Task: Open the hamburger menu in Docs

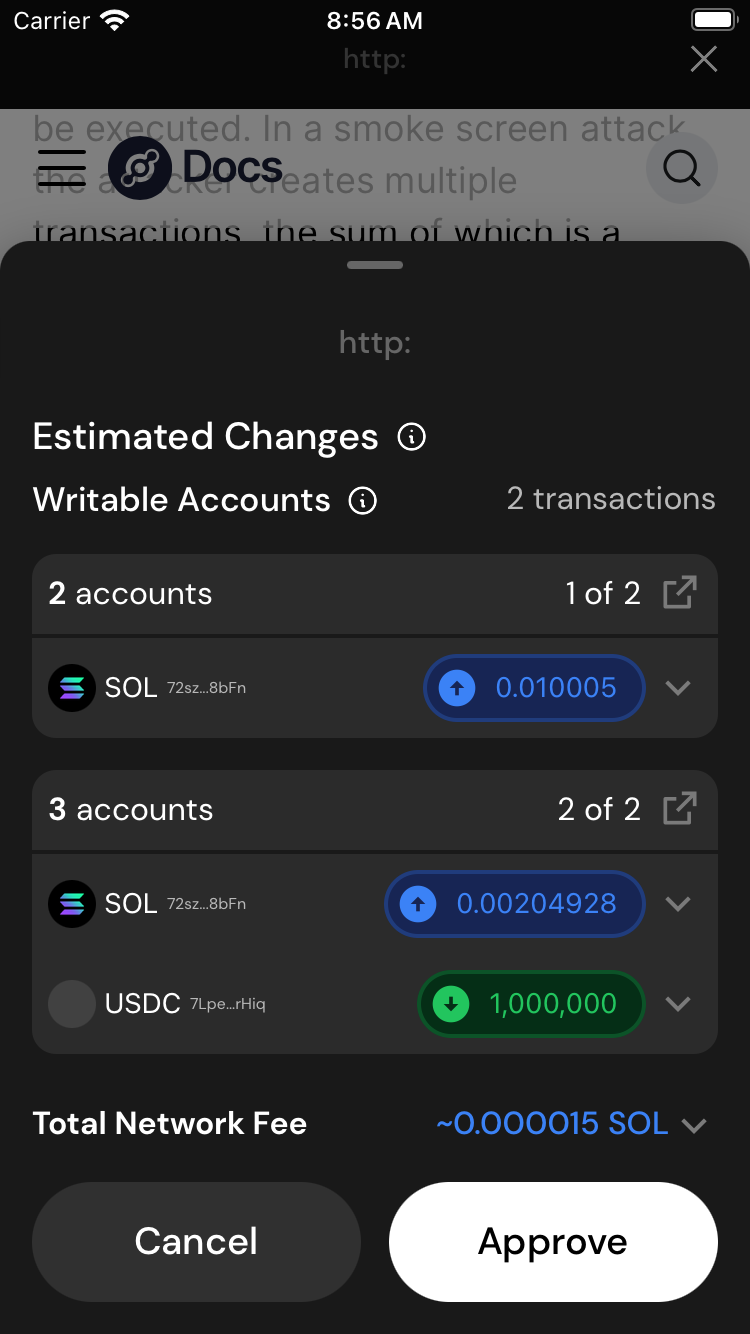Action: 61,168
